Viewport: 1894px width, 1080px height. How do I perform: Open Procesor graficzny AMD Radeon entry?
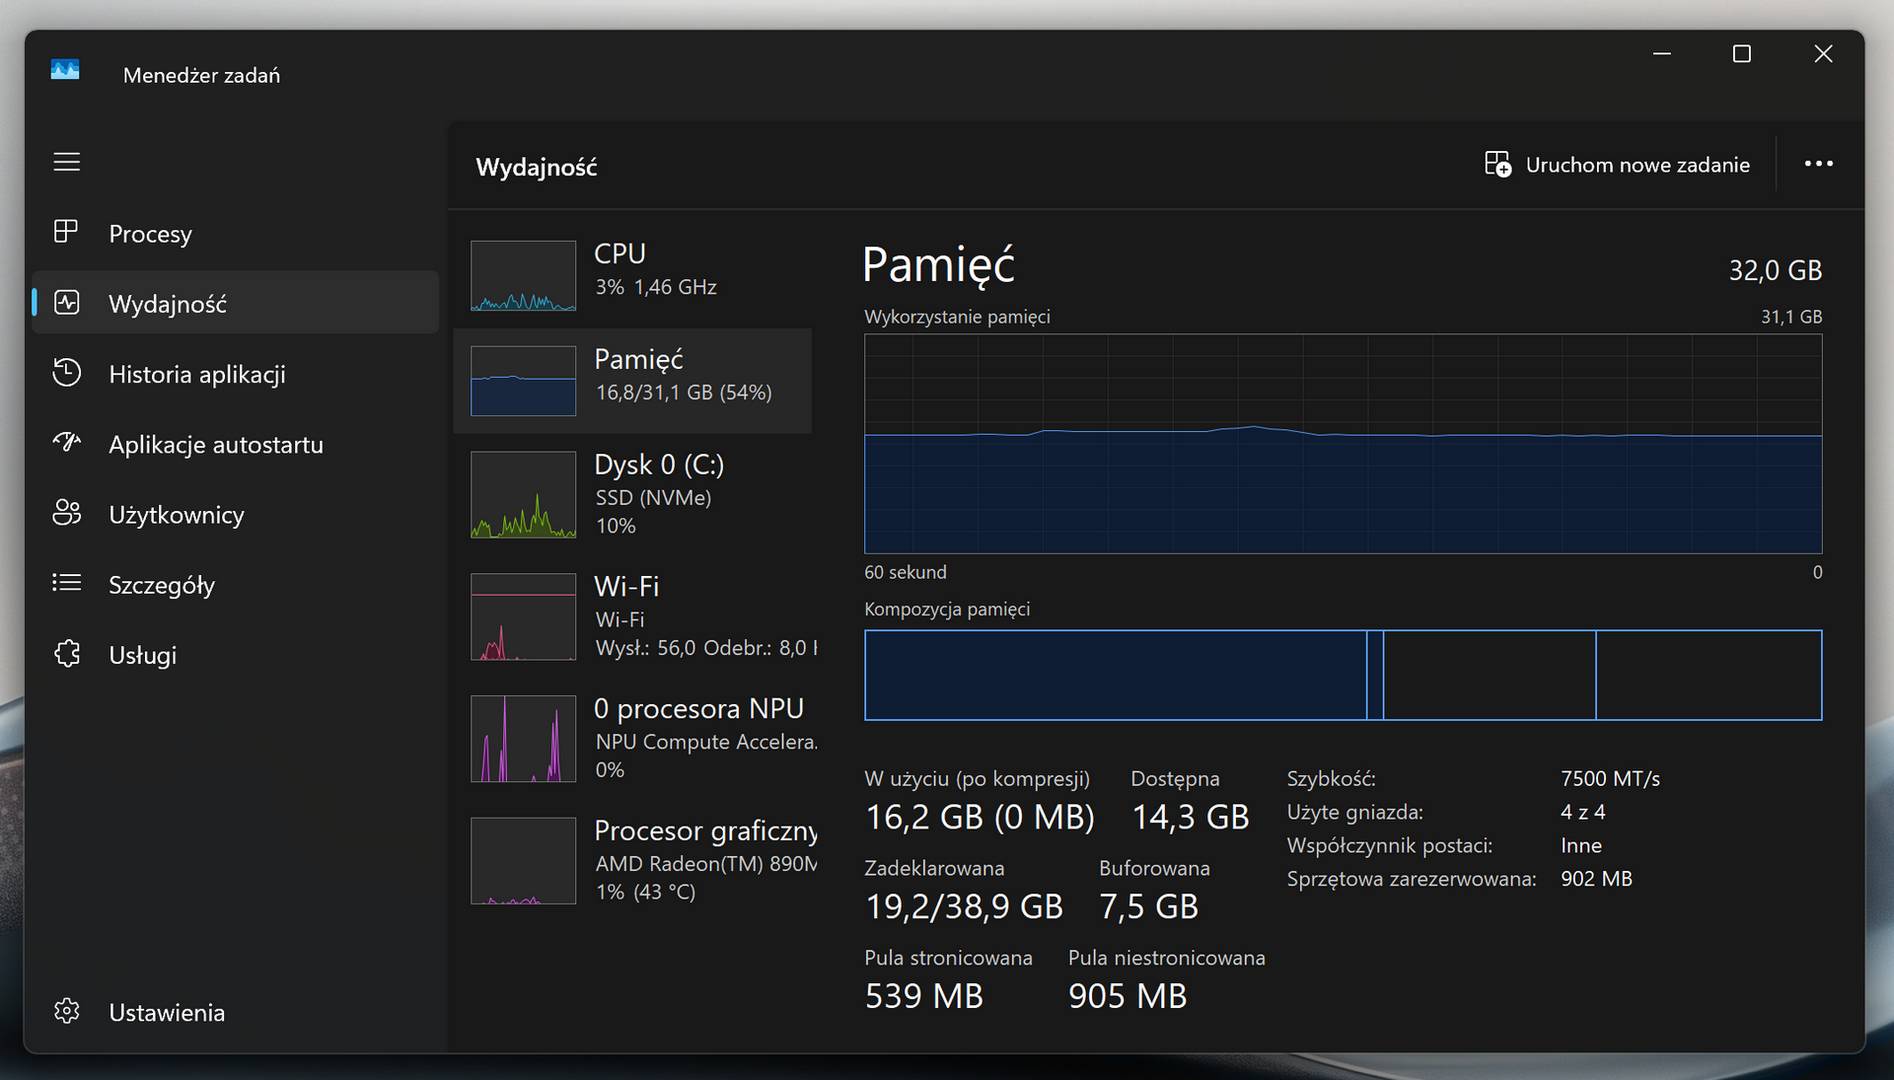[640, 860]
